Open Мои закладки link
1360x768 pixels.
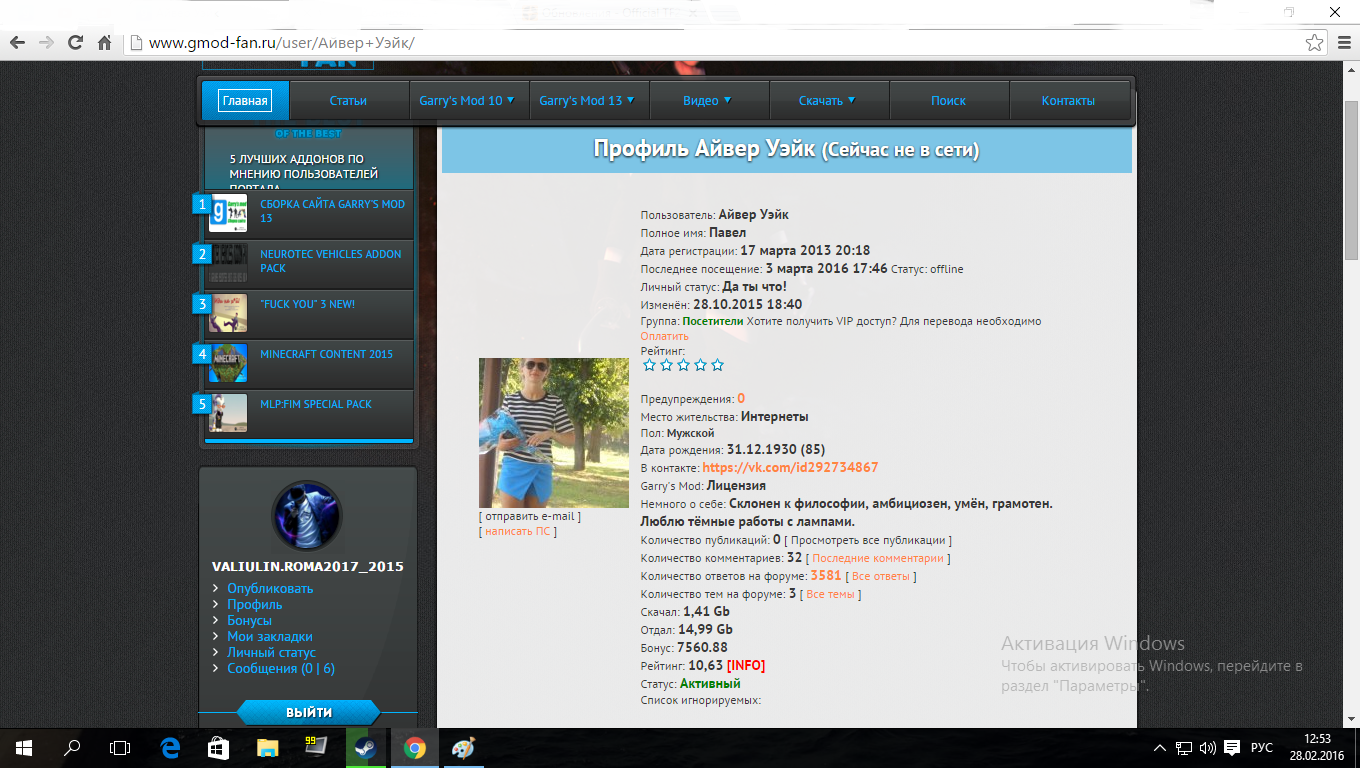(x=270, y=636)
